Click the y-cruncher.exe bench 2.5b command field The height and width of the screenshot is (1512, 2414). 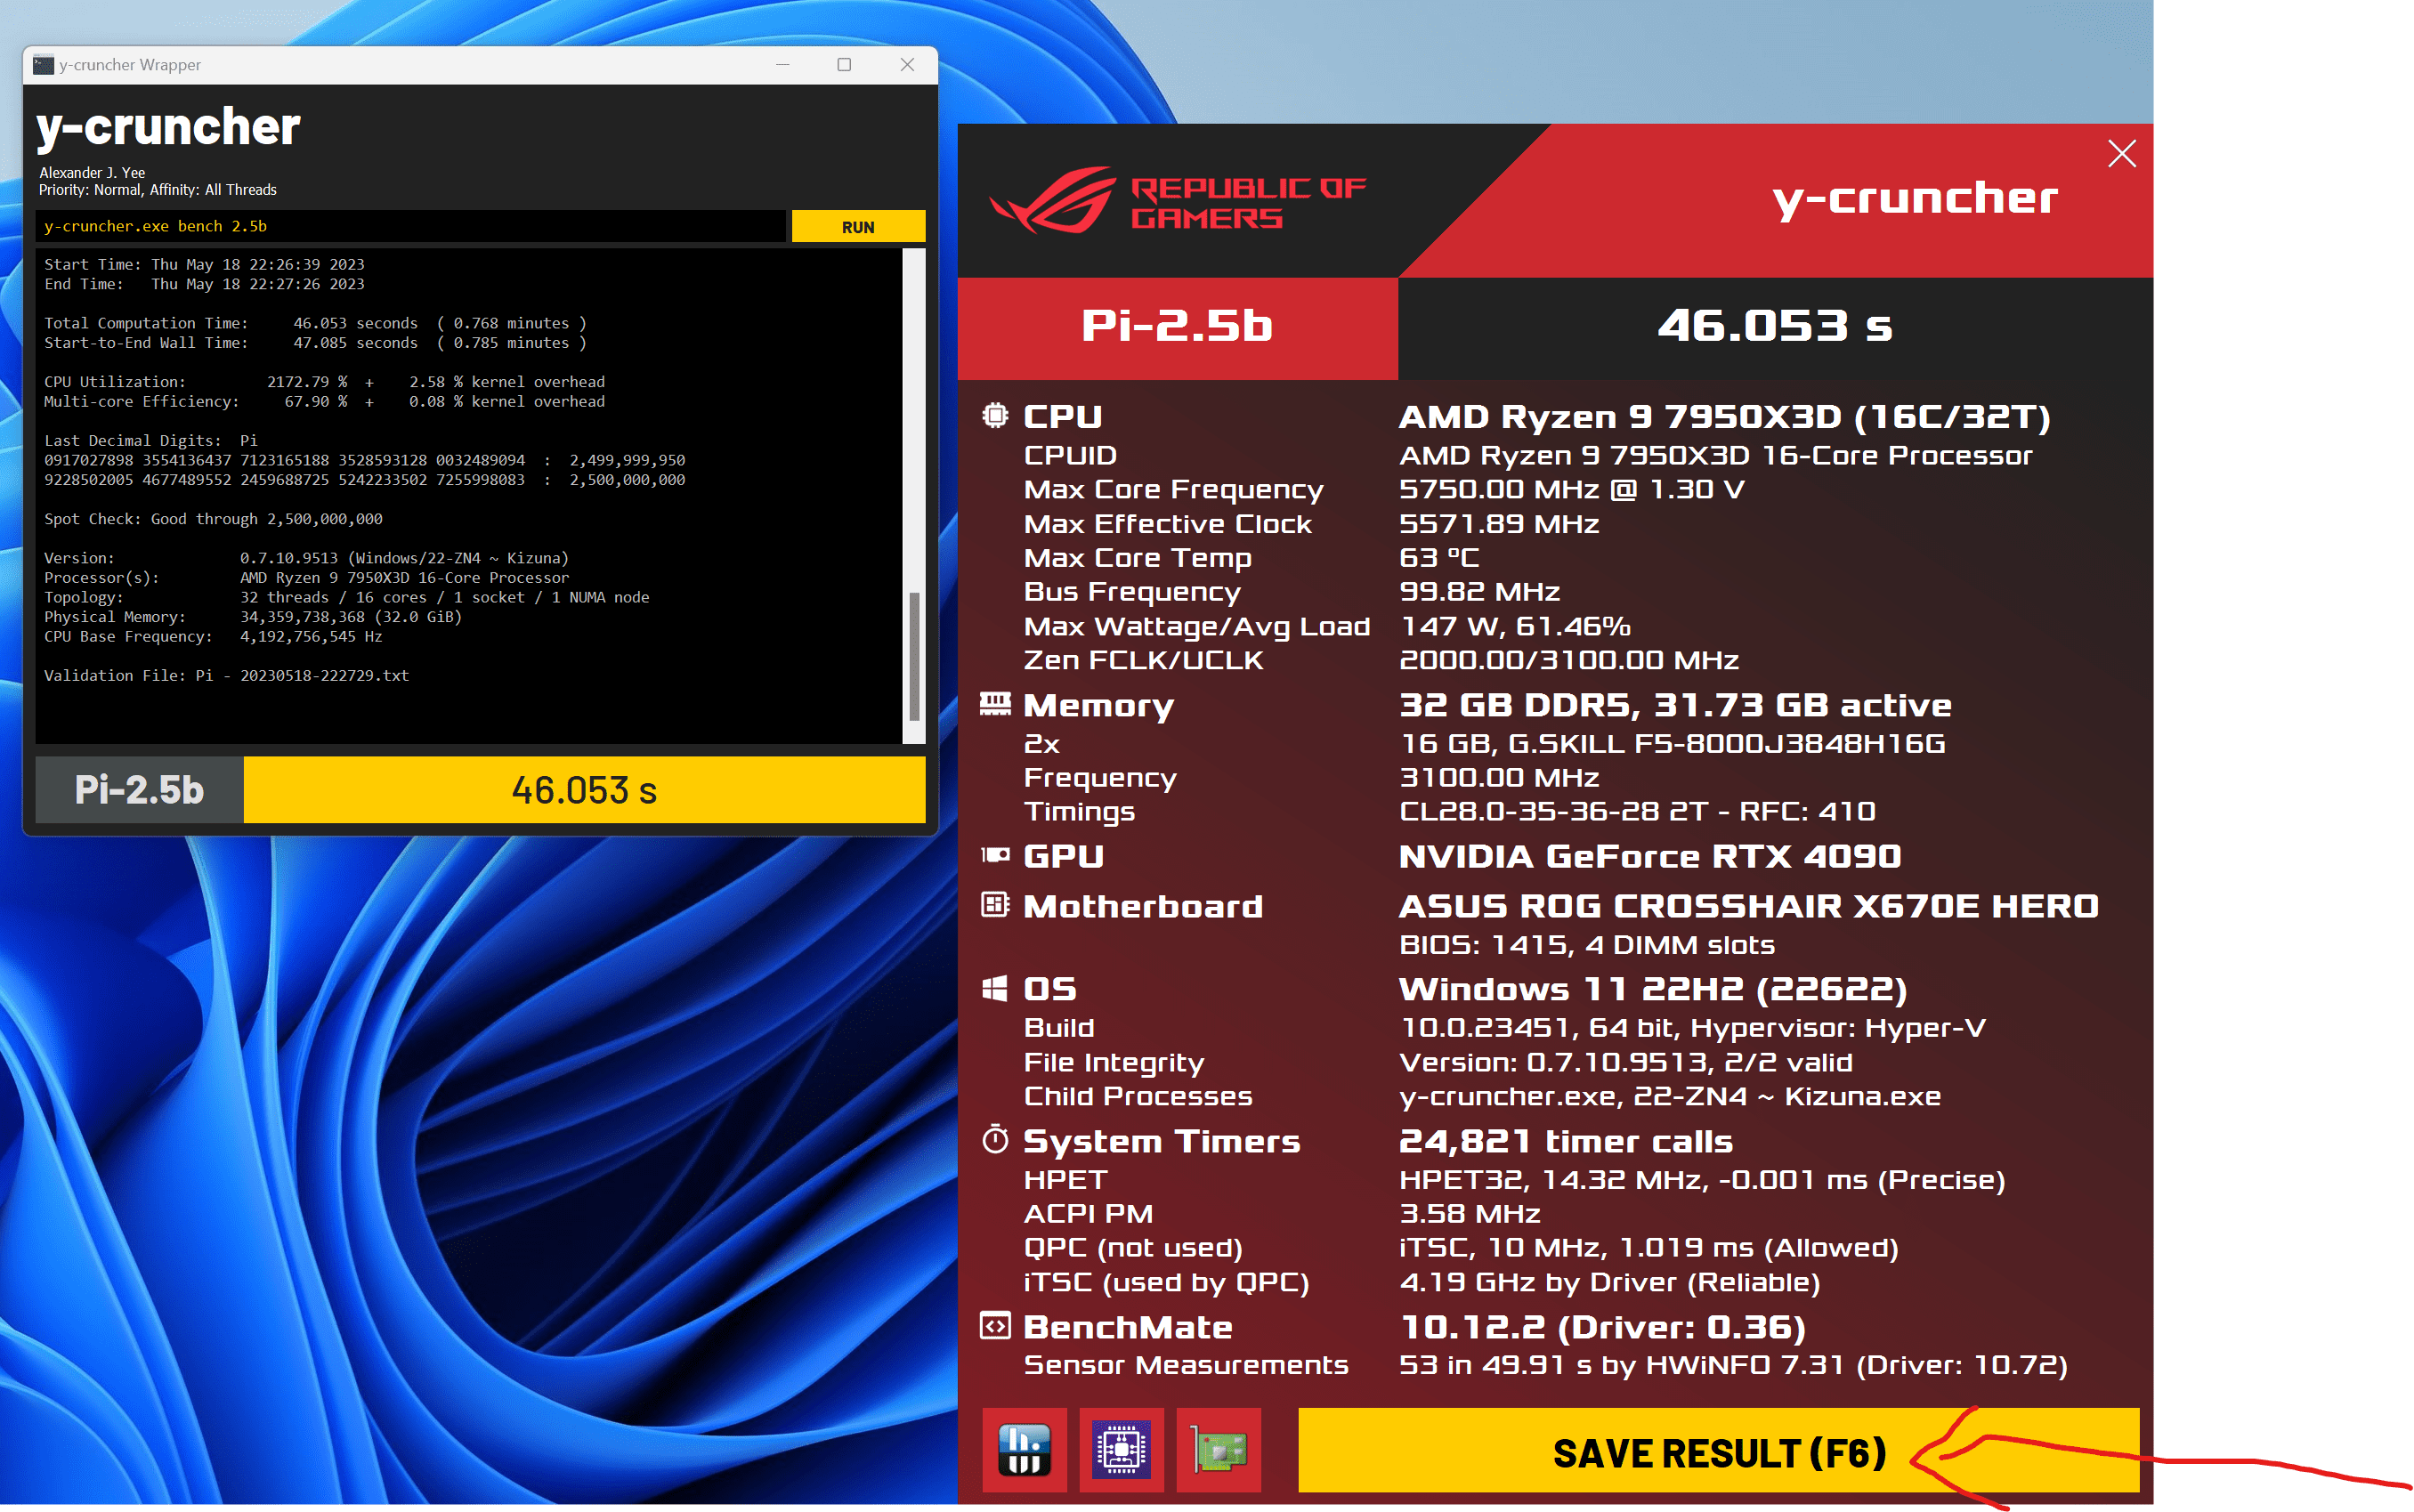point(410,227)
